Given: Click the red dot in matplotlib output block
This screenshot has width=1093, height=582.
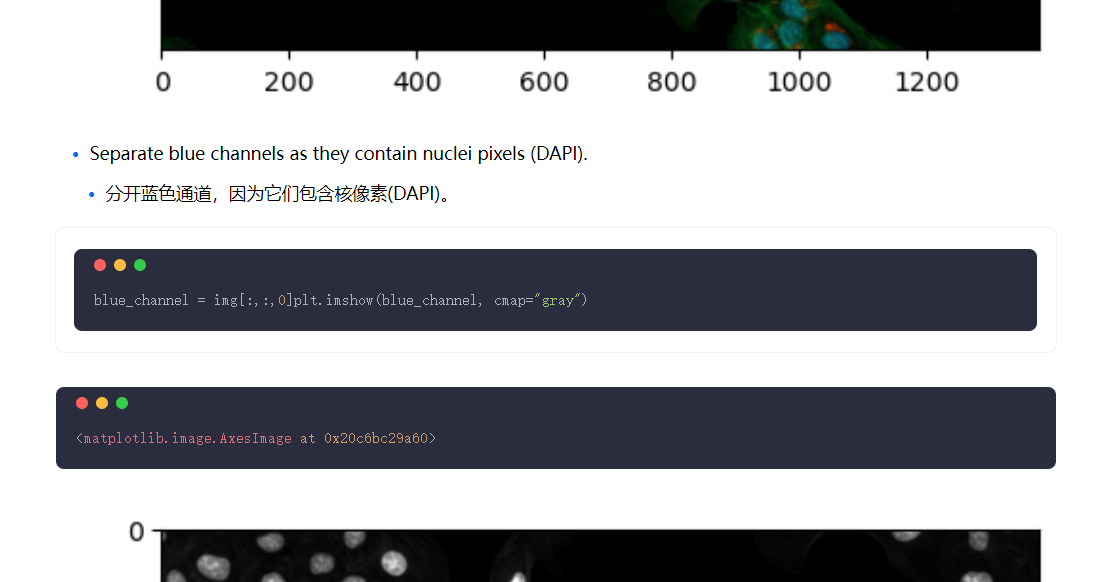Looking at the screenshot, I should [82, 403].
